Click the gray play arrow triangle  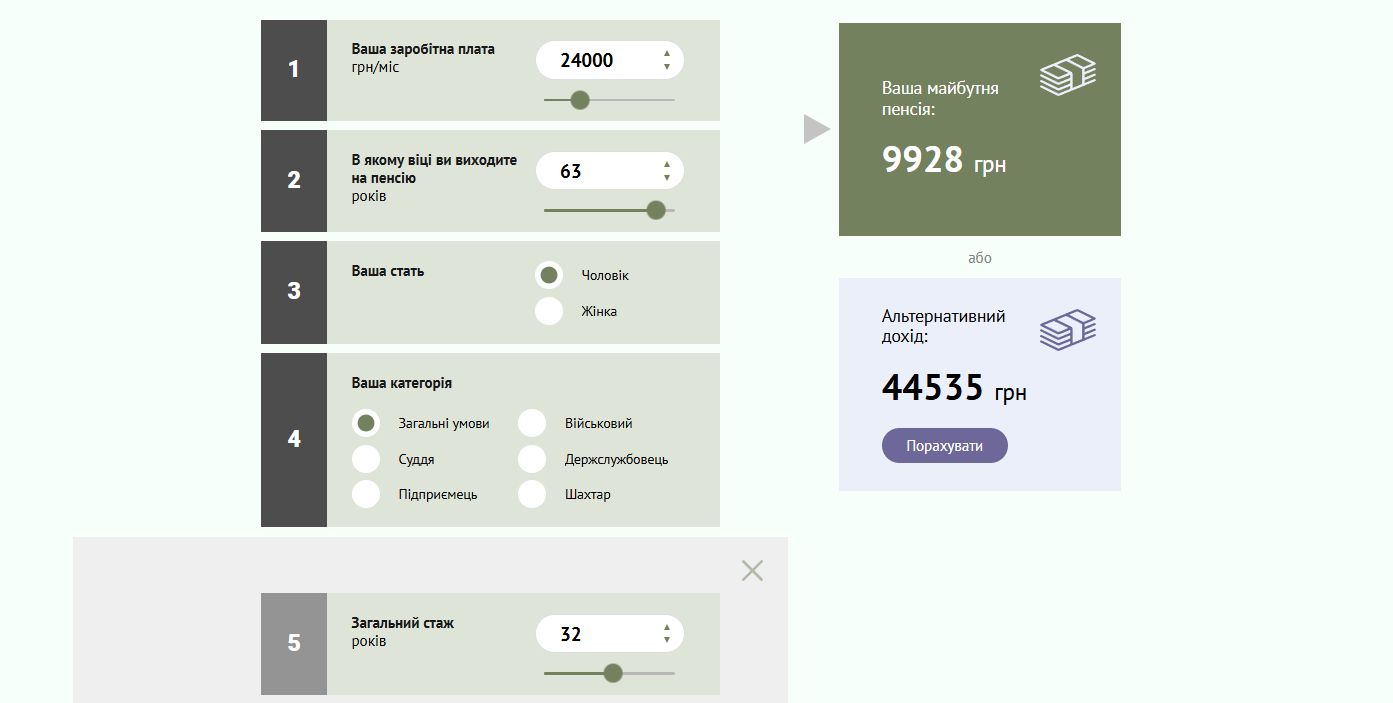(x=816, y=129)
